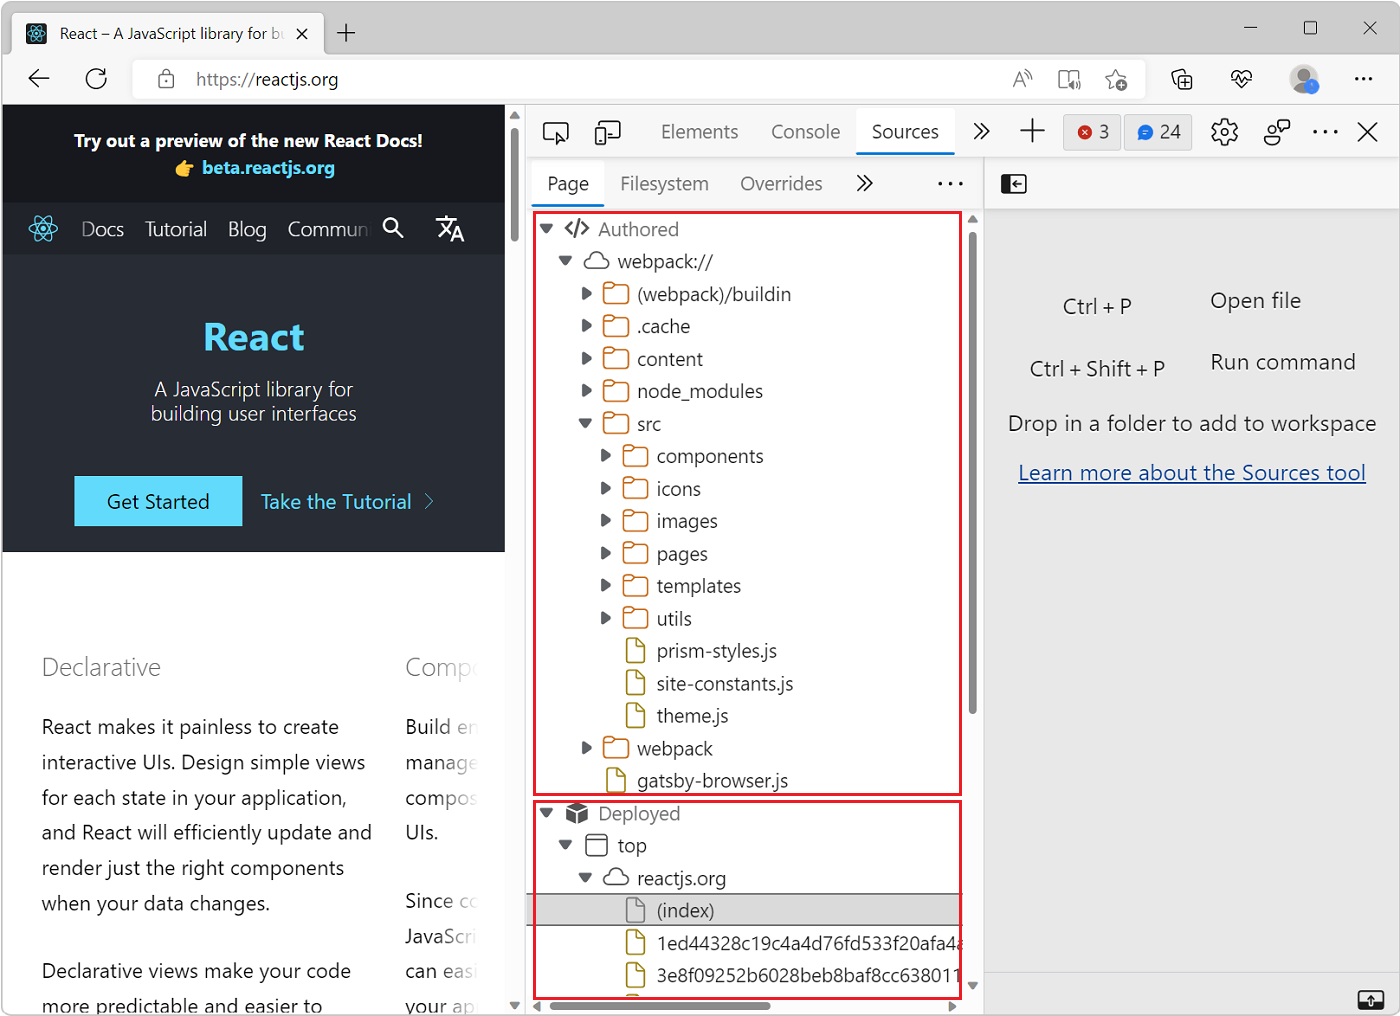Open the 24 issues counter
This screenshot has height=1016, width=1400.
(x=1157, y=131)
